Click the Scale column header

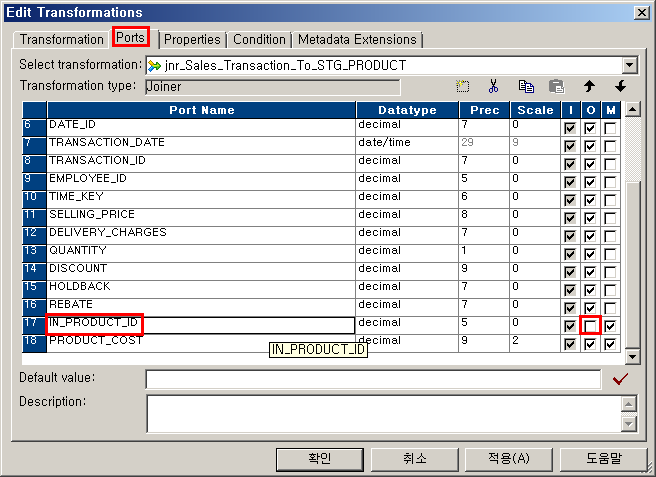tap(535, 110)
